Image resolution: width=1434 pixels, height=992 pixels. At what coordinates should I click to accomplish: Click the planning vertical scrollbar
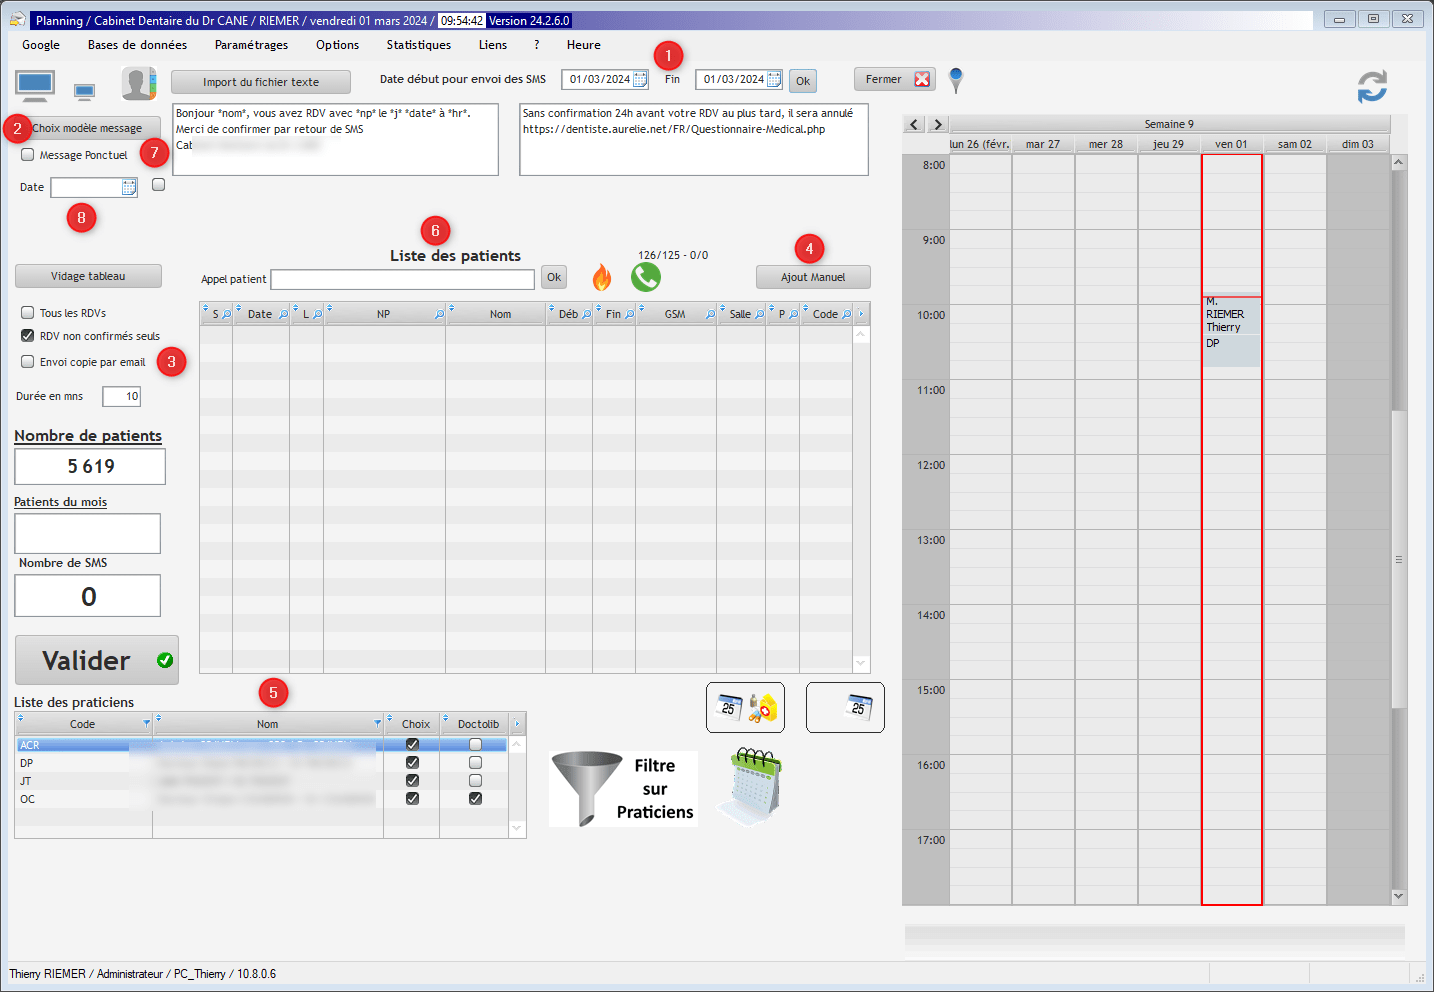click(x=1398, y=560)
